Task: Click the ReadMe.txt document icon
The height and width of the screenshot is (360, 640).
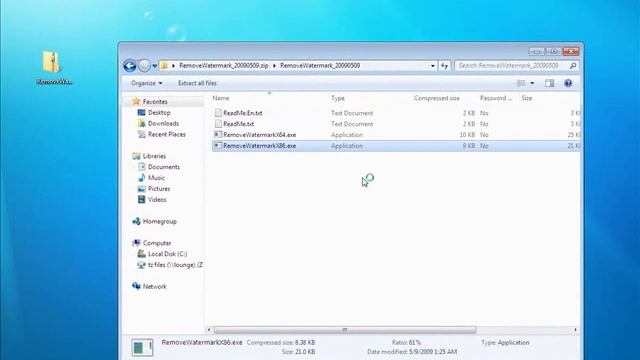Action: [218, 124]
